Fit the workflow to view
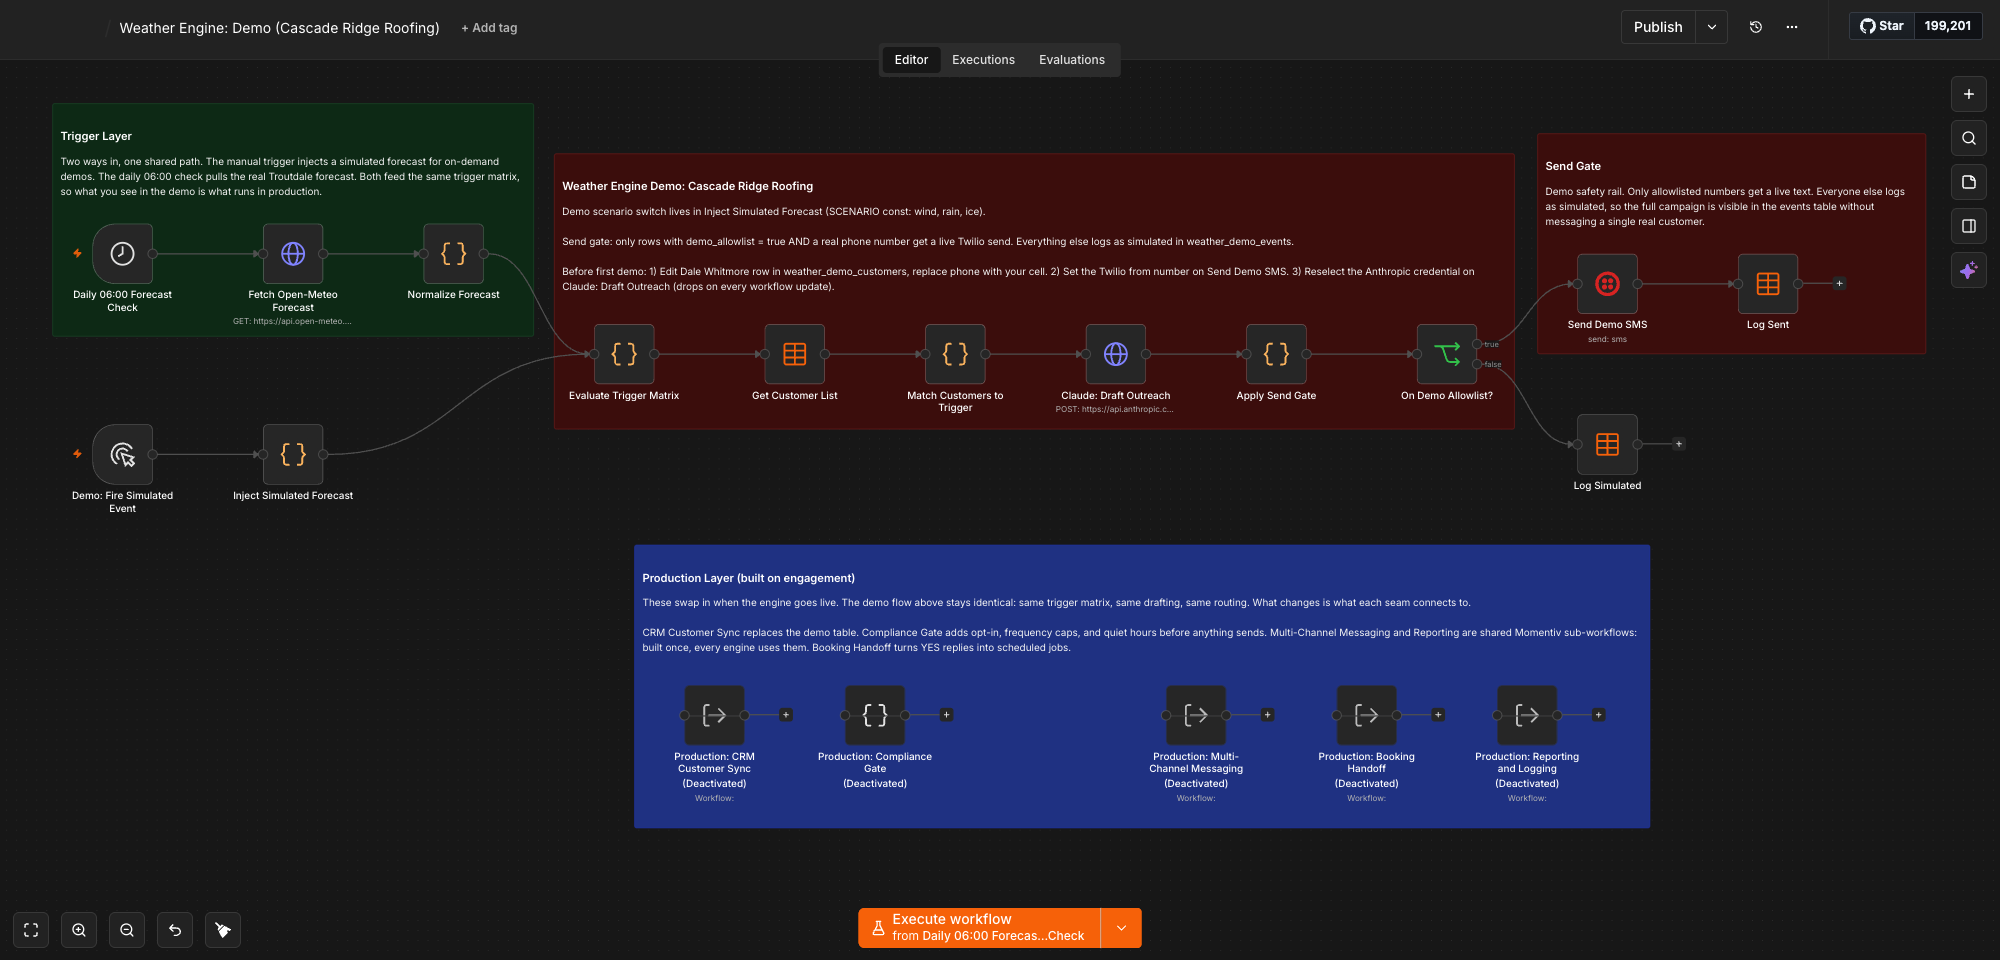 pyautogui.click(x=31, y=930)
